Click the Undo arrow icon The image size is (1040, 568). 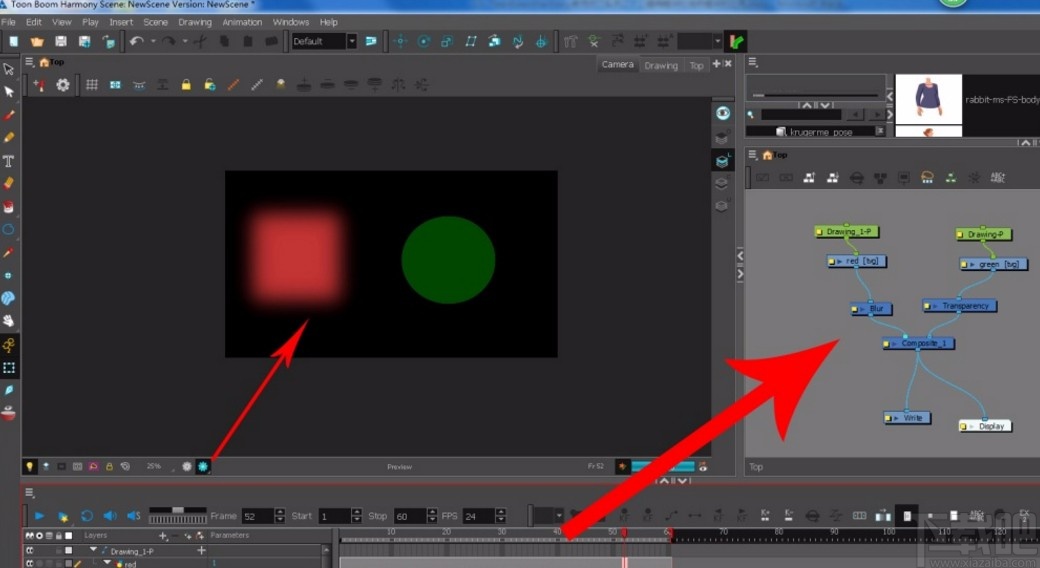(136, 41)
